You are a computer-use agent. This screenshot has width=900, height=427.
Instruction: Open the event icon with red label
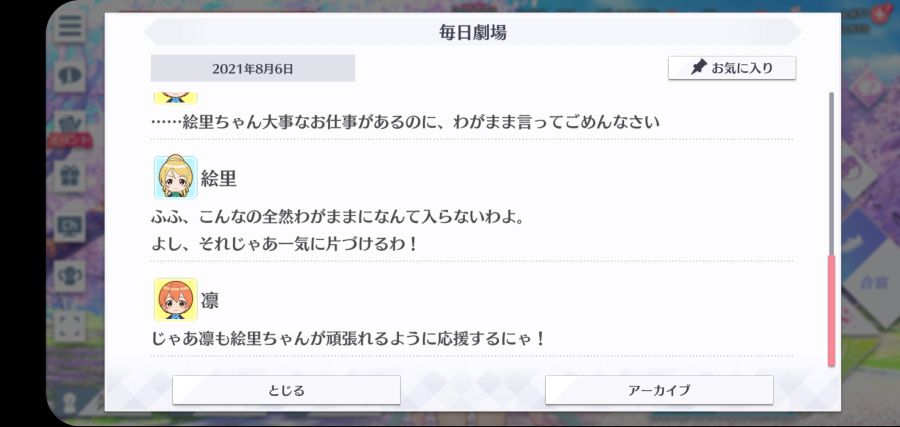click(70, 129)
